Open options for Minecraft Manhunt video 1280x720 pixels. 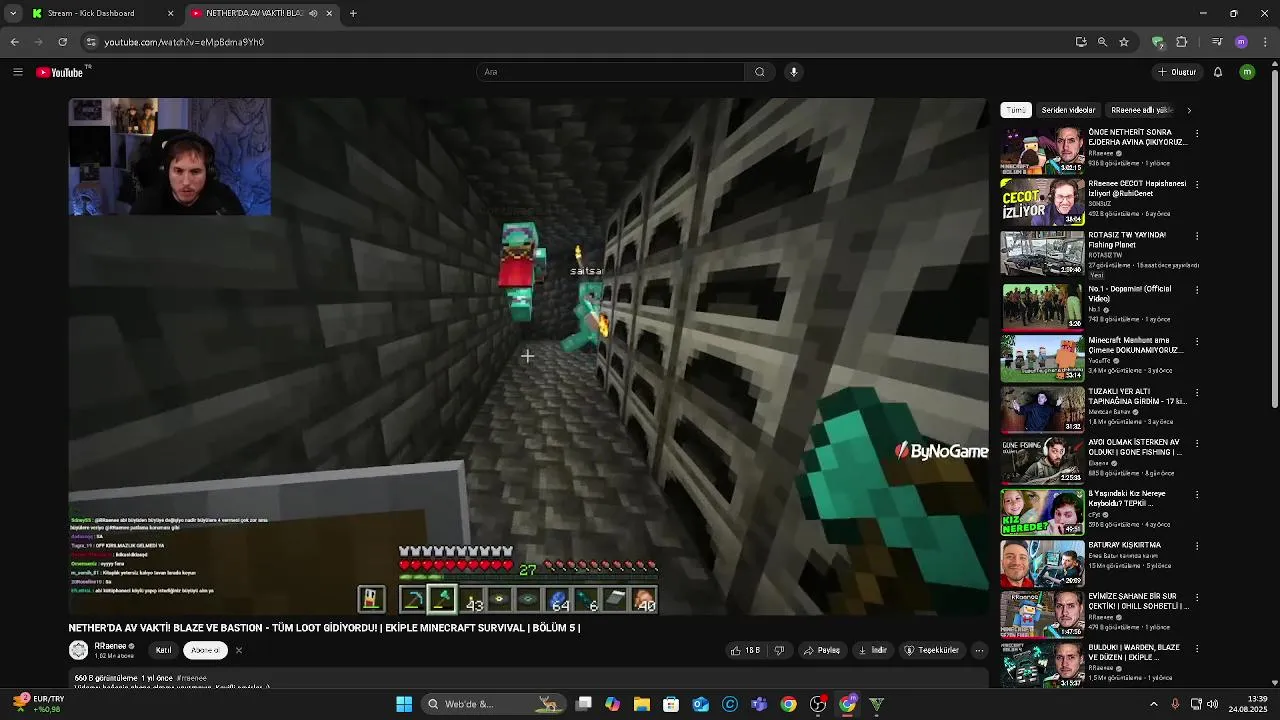1197,341
